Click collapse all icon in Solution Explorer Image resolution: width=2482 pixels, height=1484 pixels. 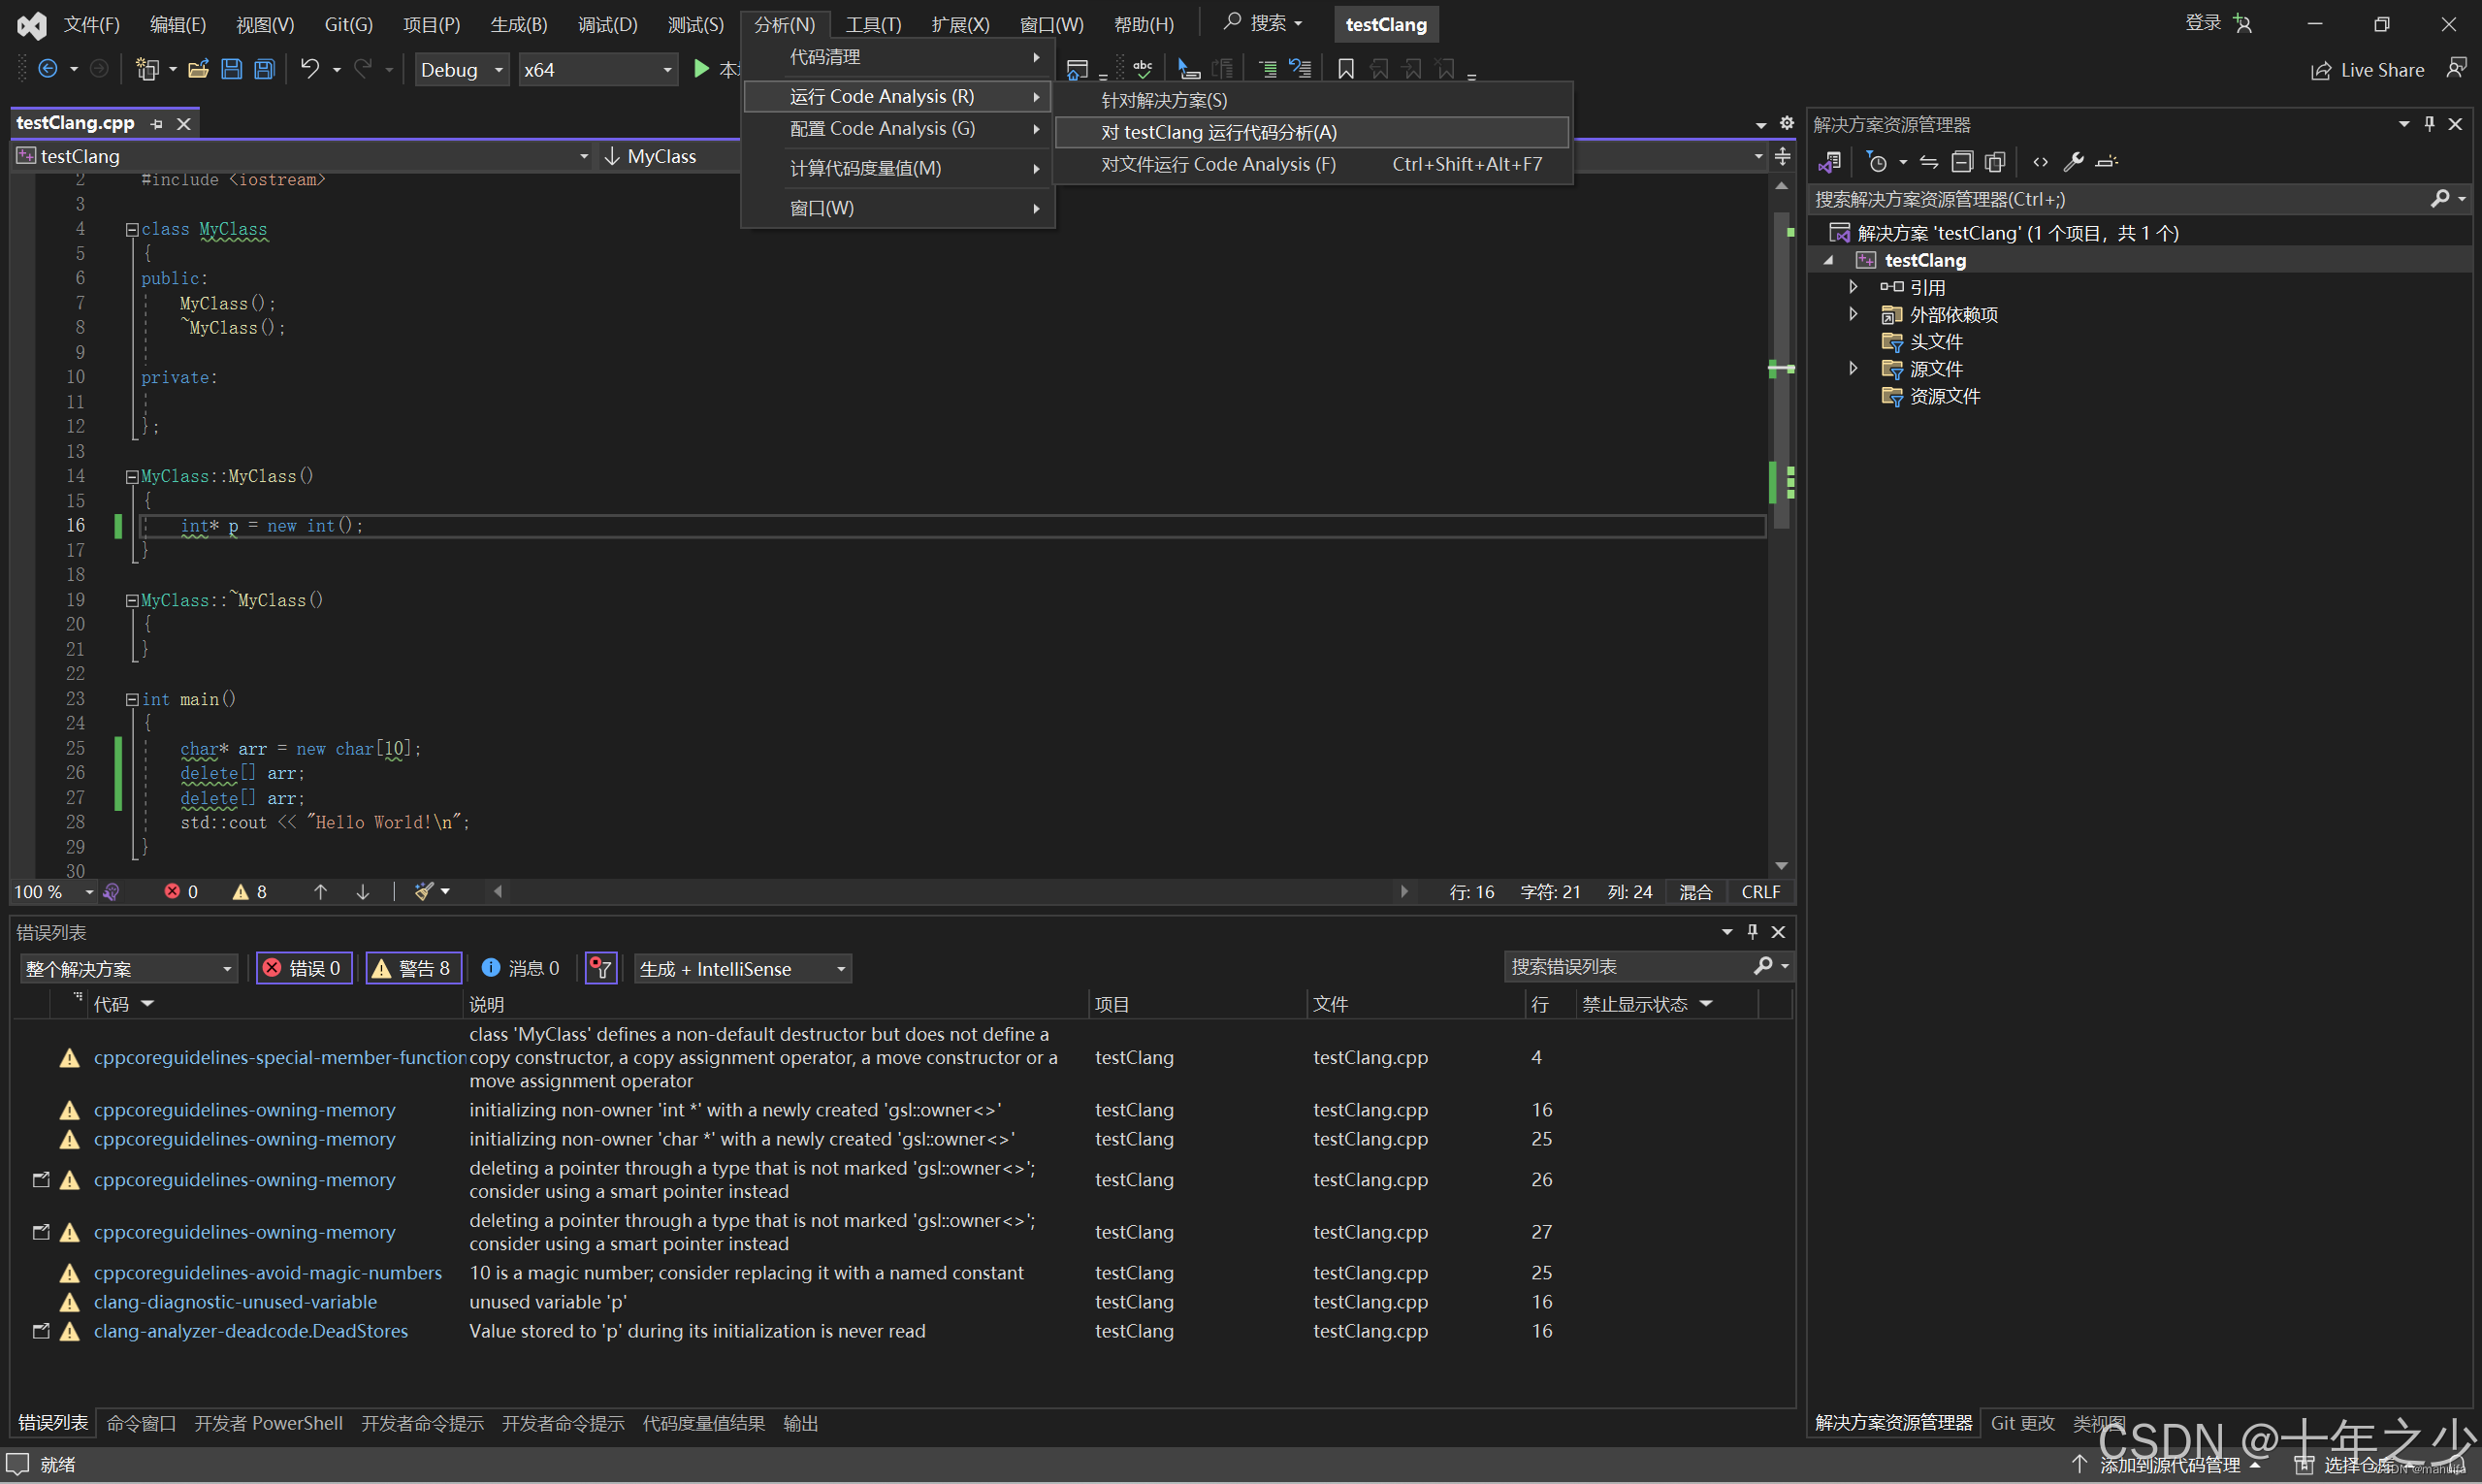tap(1962, 162)
